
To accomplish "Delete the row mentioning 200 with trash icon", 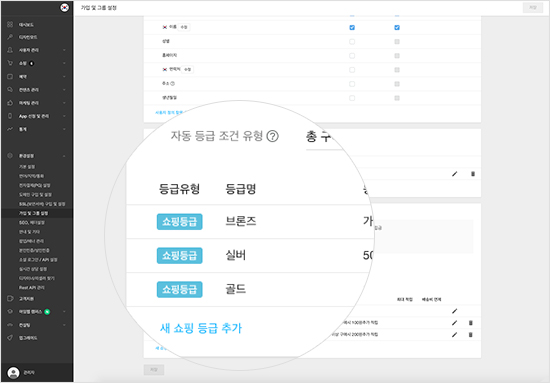I will click(x=471, y=335).
